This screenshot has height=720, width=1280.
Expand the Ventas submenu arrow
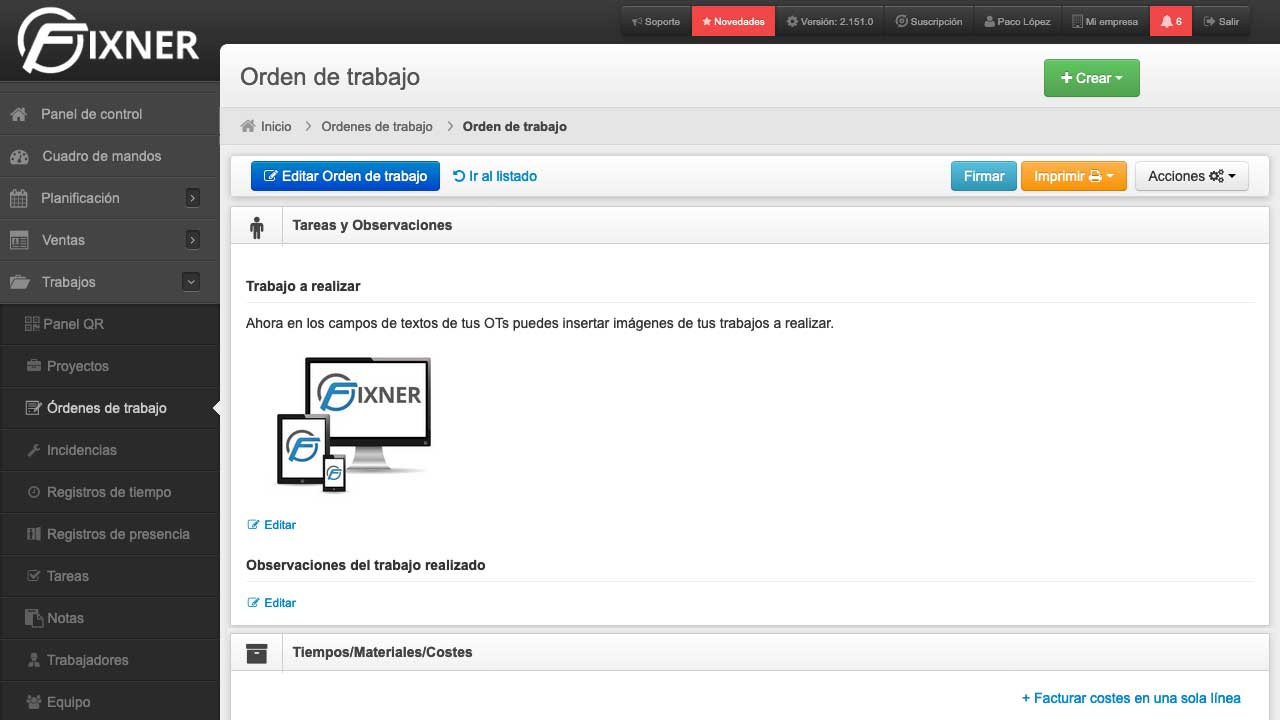point(193,240)
